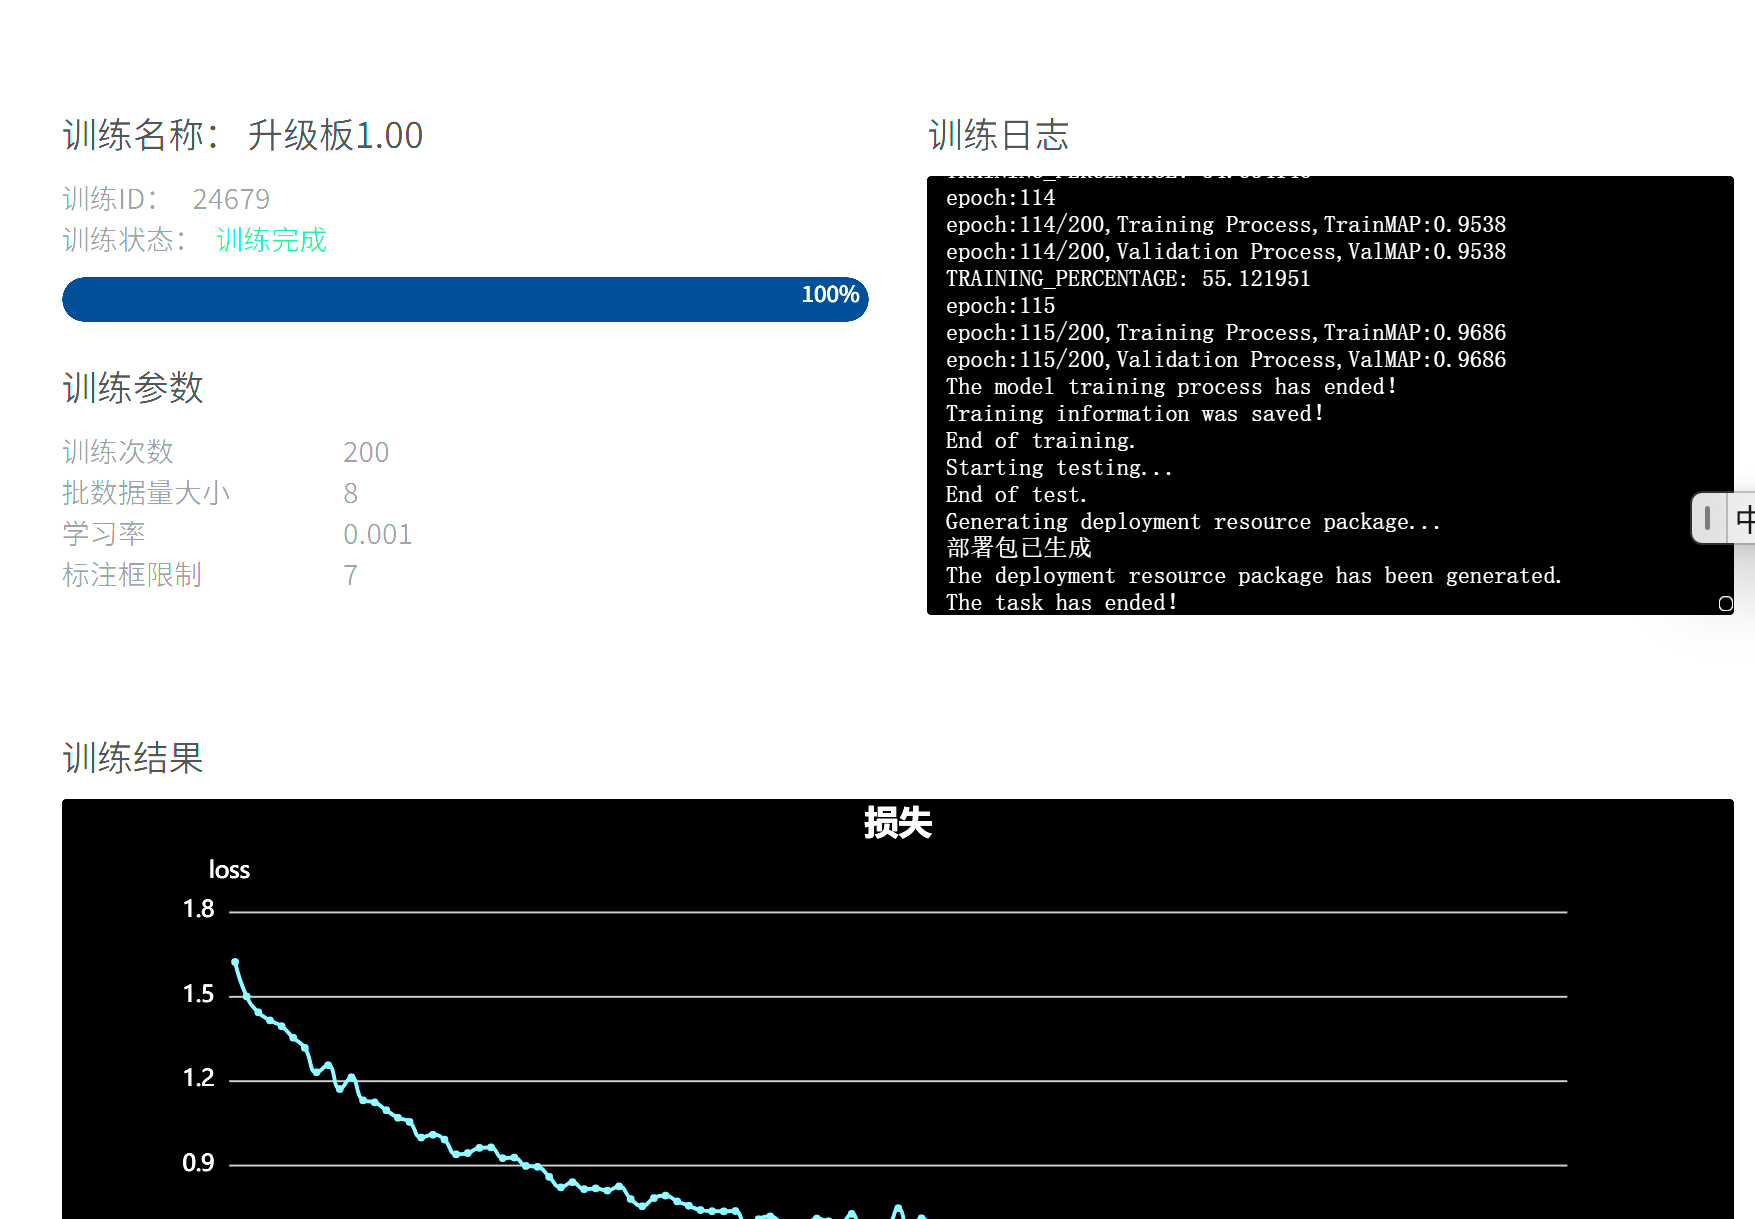
Task: Click 'Generating deployment resource package...' line
Action: coord(1193,522)
